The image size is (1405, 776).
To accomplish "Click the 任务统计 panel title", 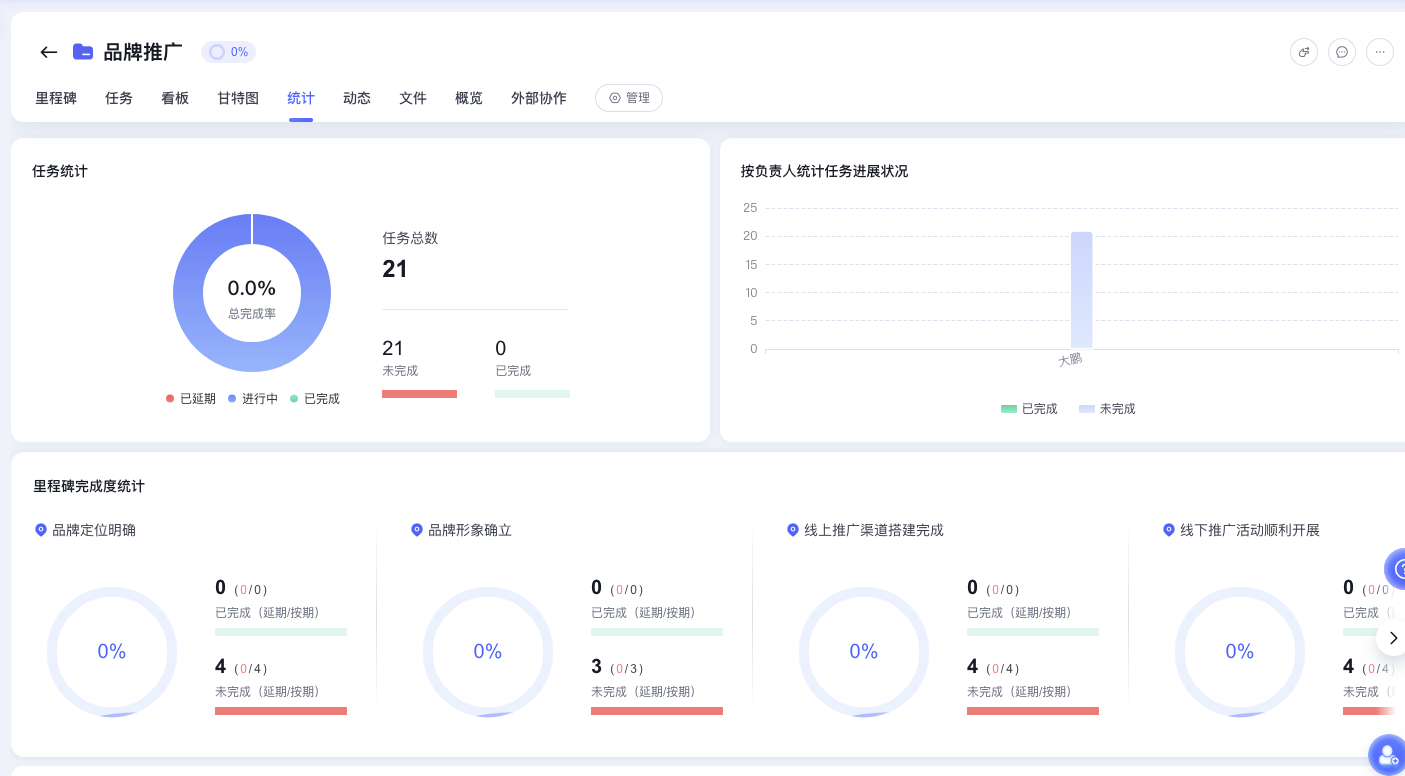I will pos(60,171).
